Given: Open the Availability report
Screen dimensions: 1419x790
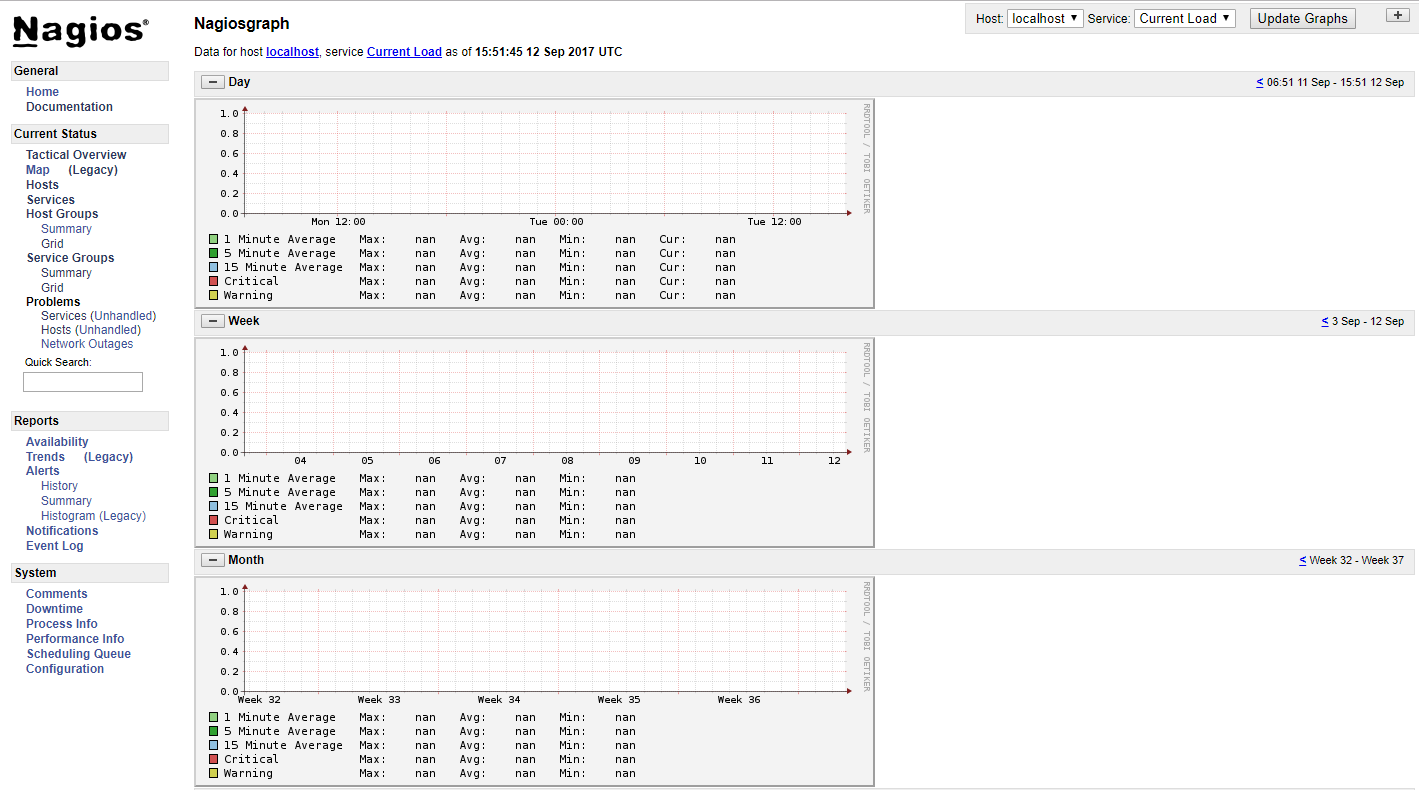Looking at the screenshot, I should pyautogui.click(x=57, y=442).
